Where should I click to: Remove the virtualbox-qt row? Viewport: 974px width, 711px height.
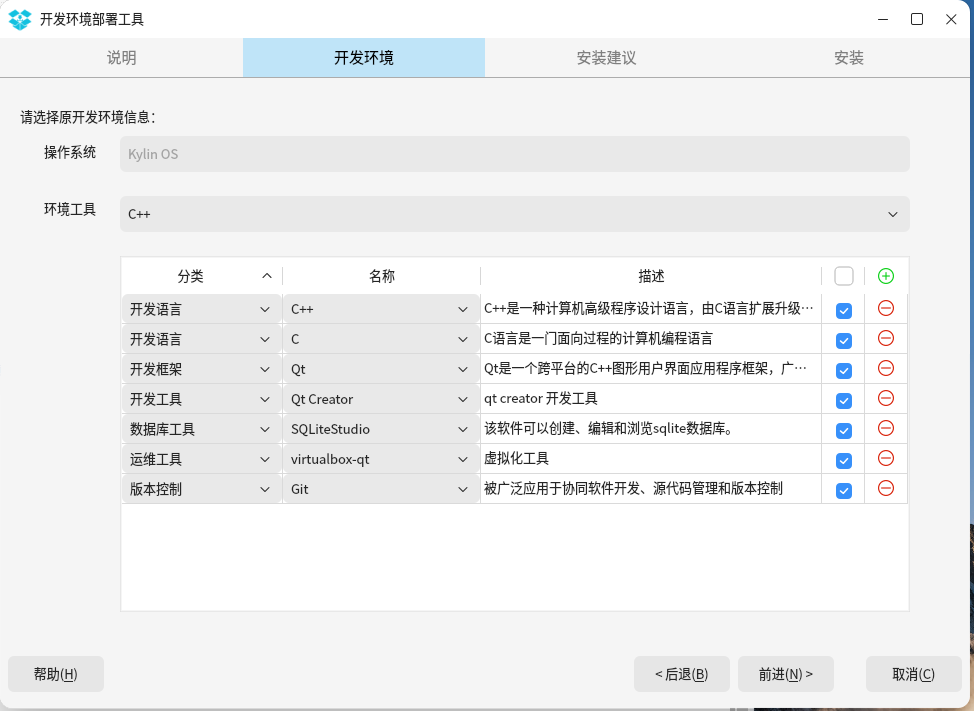click(886, 458)
